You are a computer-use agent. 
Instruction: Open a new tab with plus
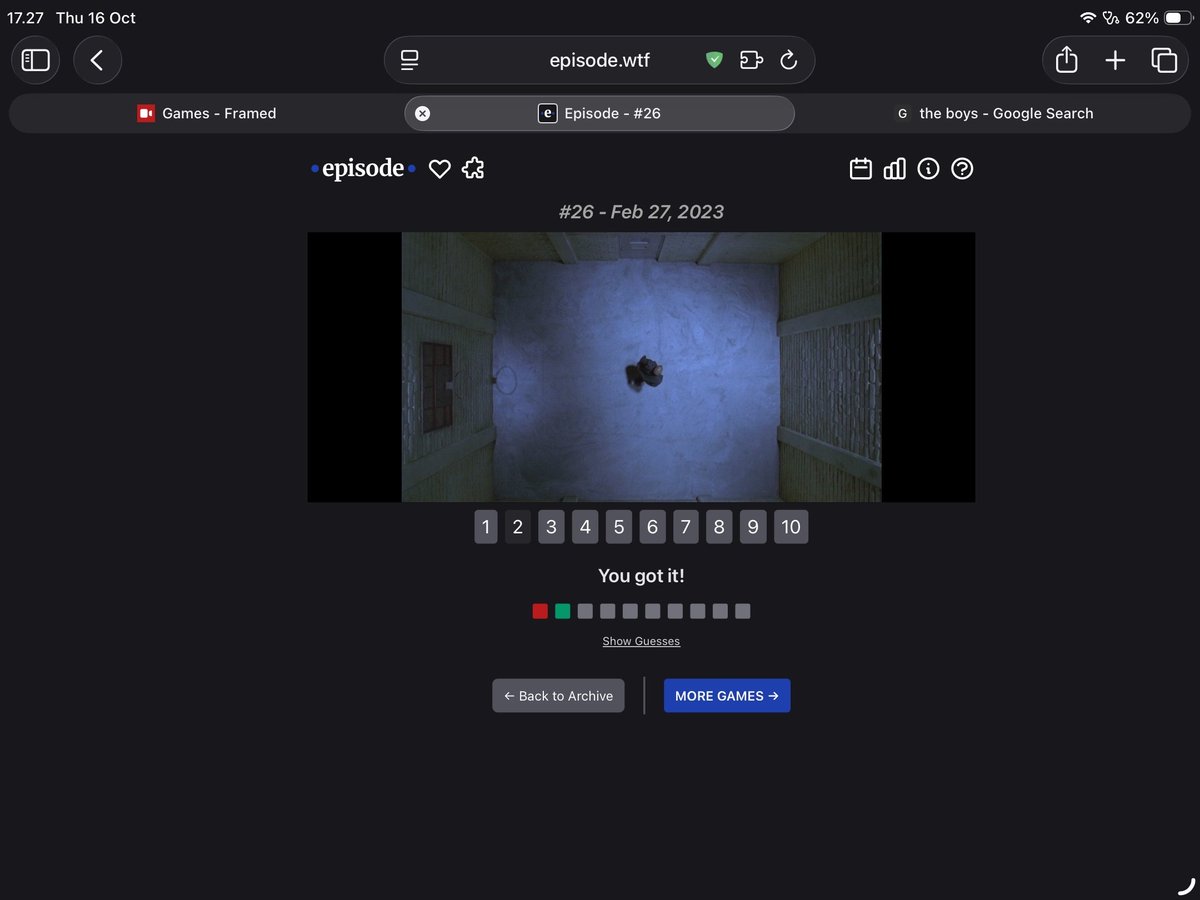pyautogui.click(x=1115, y=60)
